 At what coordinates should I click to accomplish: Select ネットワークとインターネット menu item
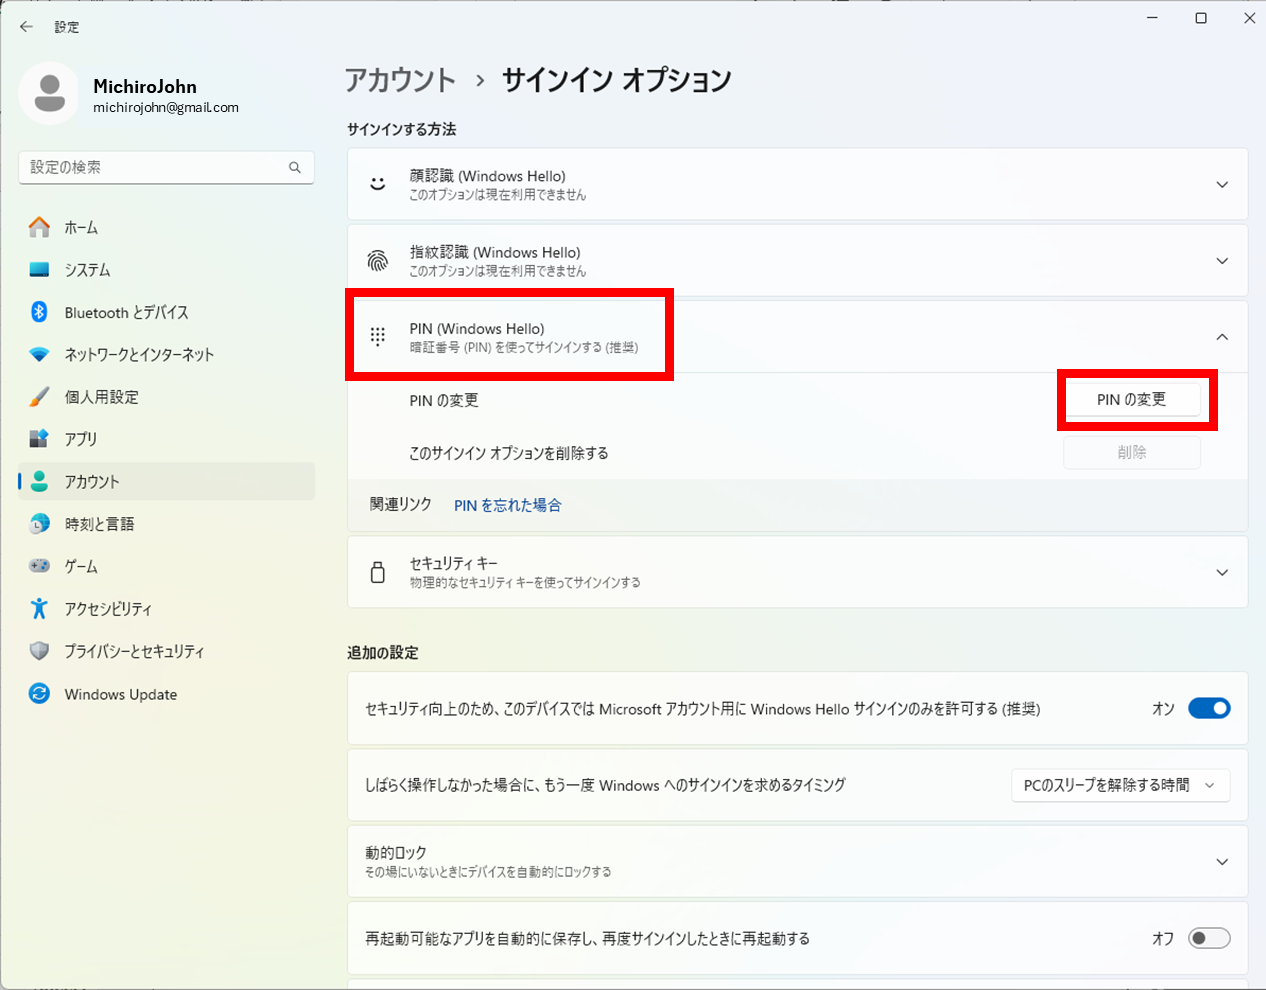pyautogui.click(x=166, y=355)
